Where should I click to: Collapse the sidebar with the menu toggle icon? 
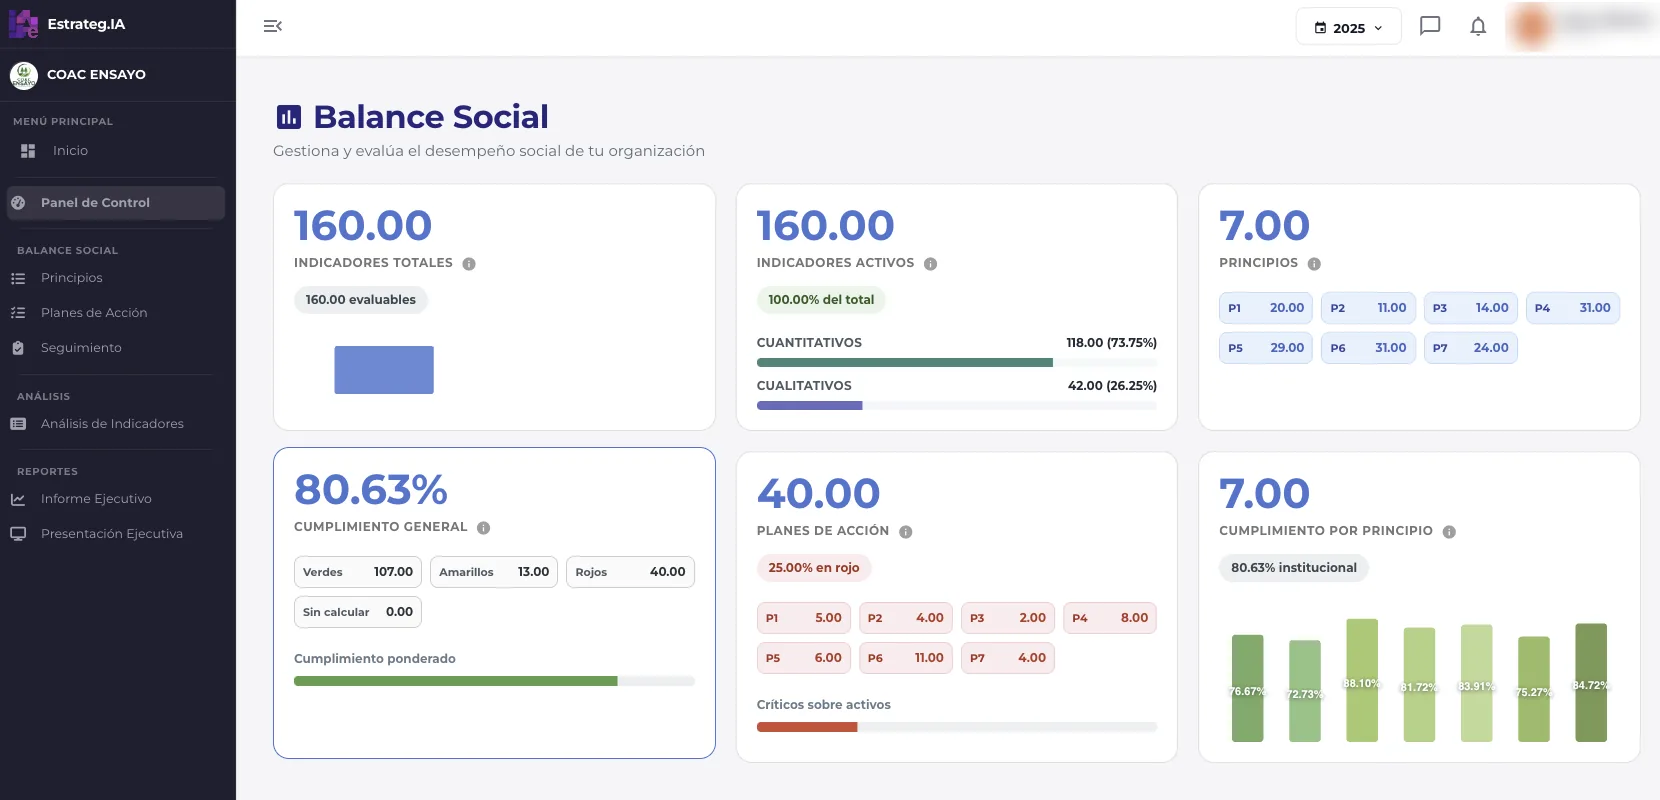point(273,26)
